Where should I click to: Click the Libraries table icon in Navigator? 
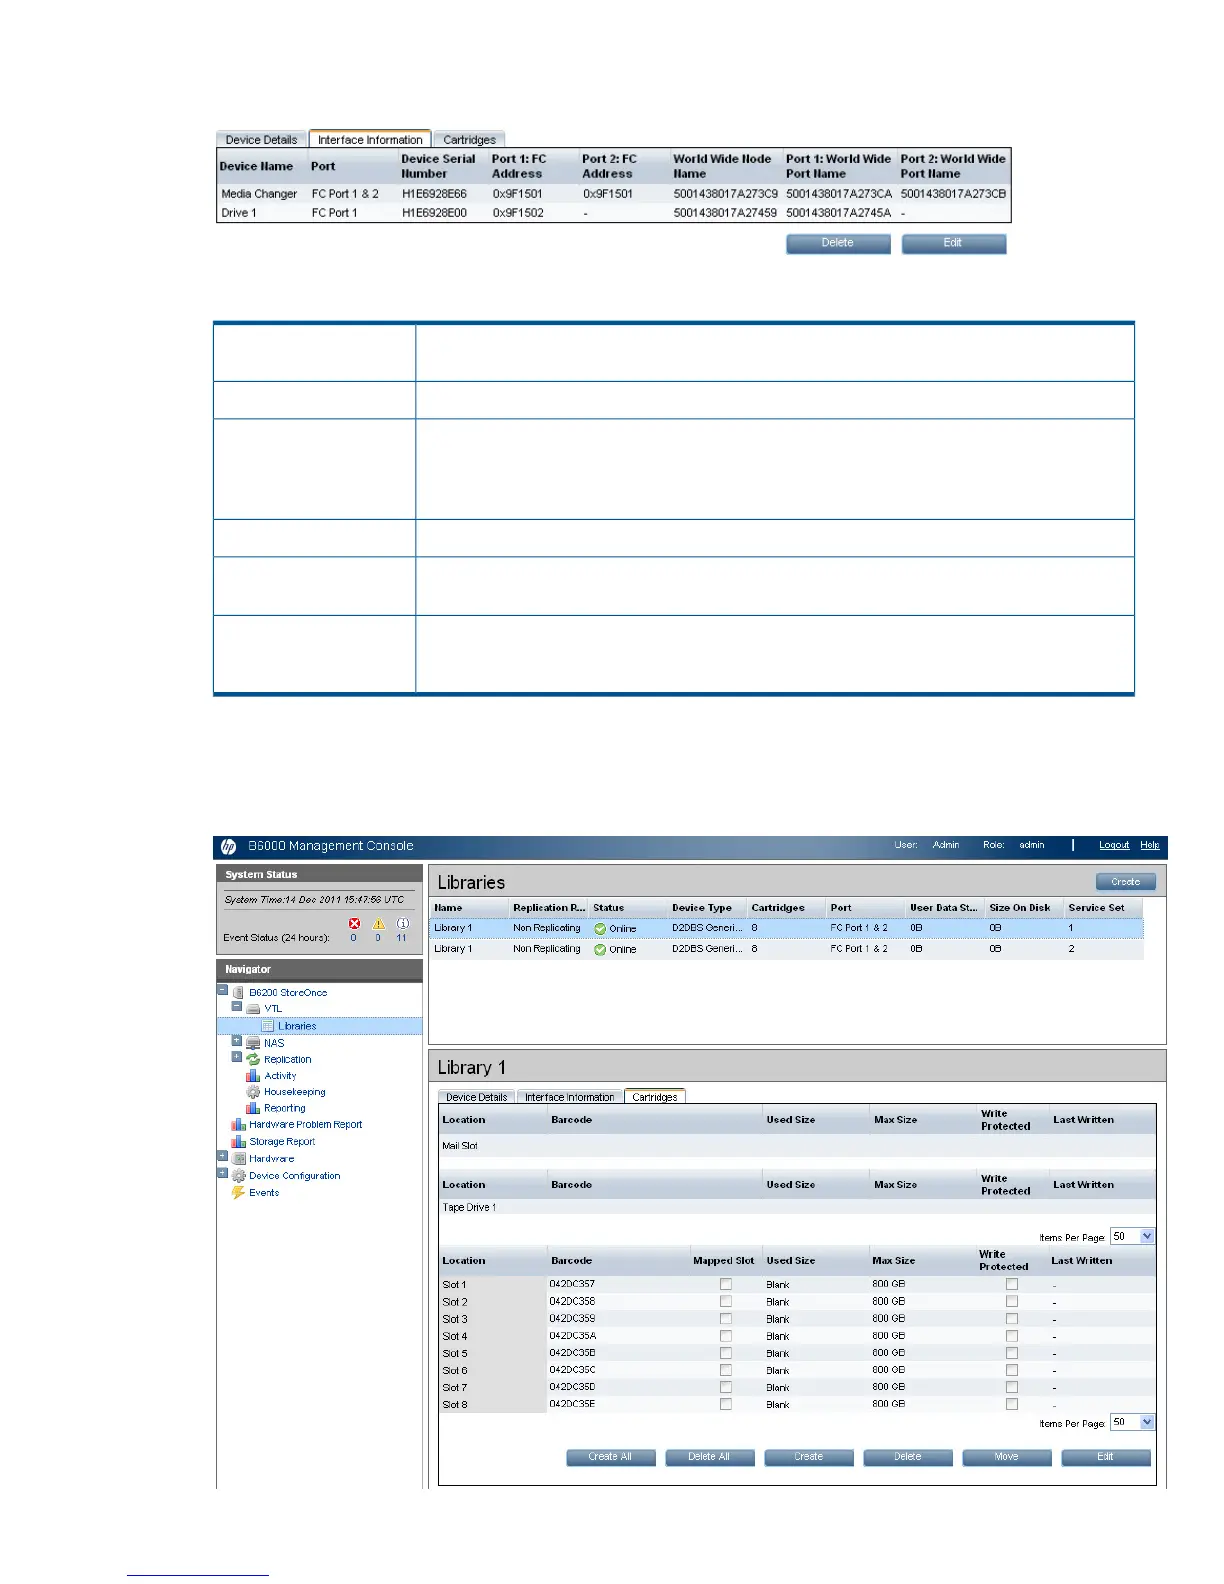point(267,1026)
